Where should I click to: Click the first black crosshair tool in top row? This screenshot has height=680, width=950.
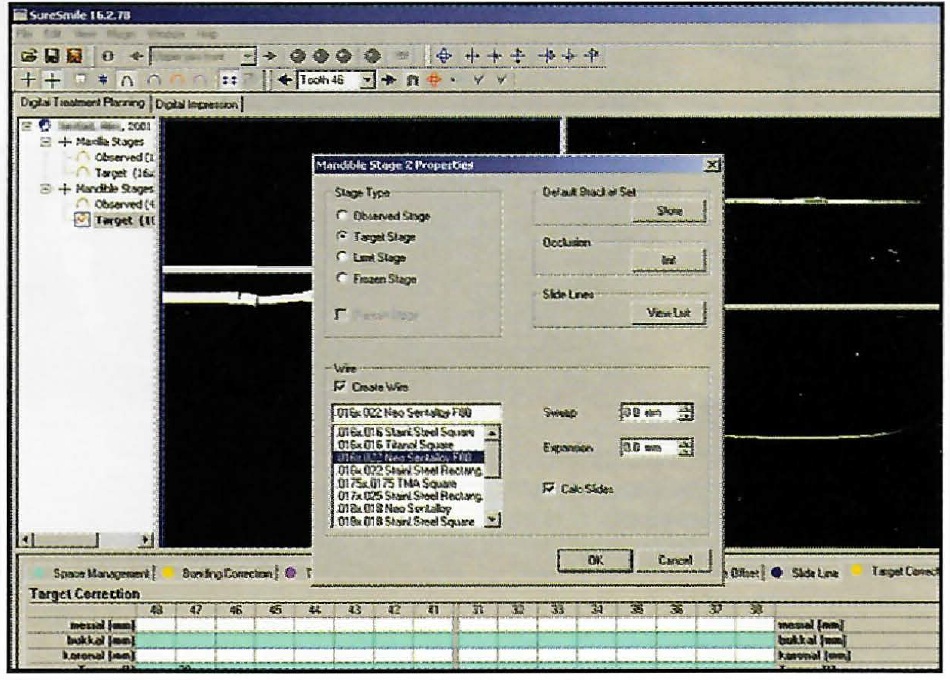(x=472, y=56)
